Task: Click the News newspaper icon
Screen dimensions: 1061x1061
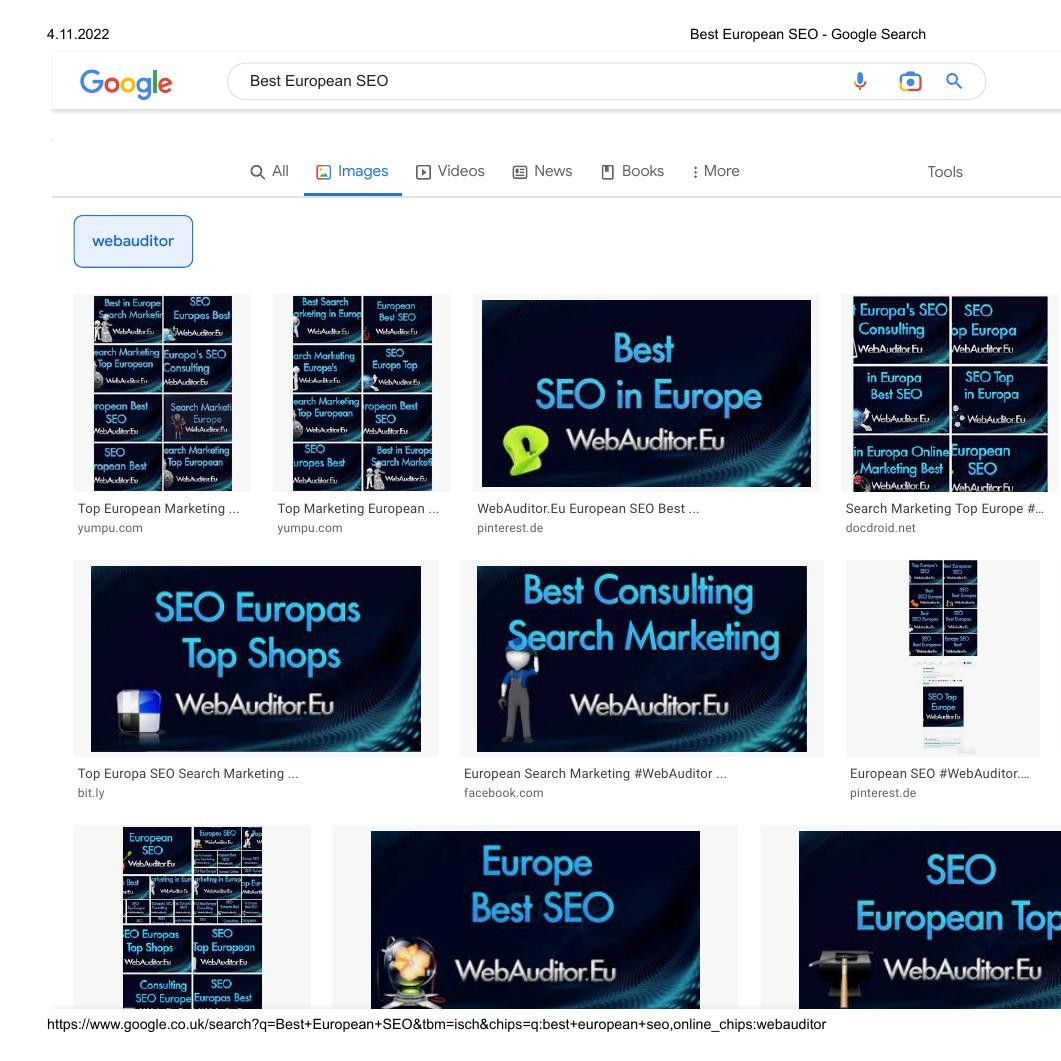Action: point(519,171)
